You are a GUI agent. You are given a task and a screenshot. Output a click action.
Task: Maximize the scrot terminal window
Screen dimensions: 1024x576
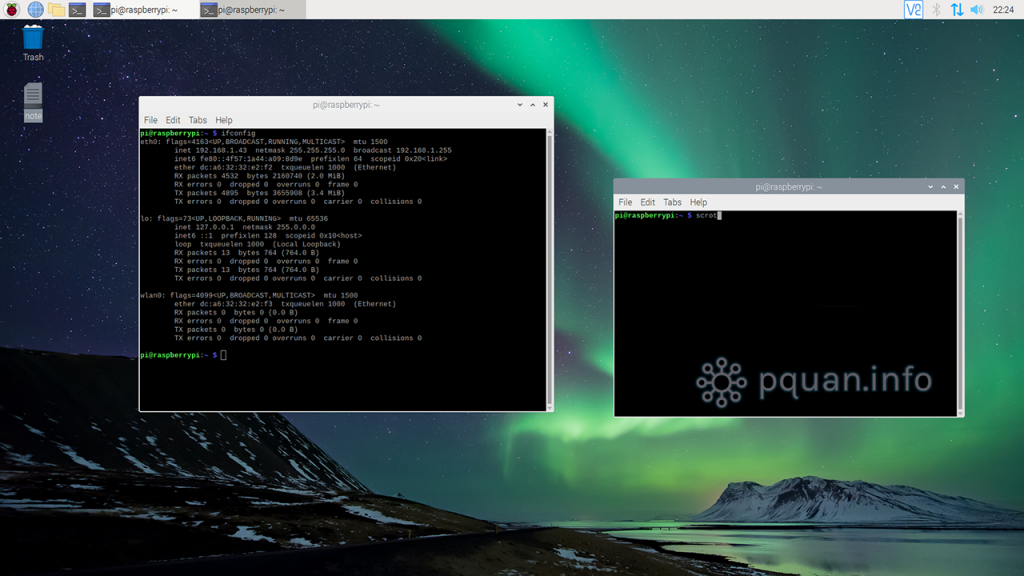[x=944, y=187]
